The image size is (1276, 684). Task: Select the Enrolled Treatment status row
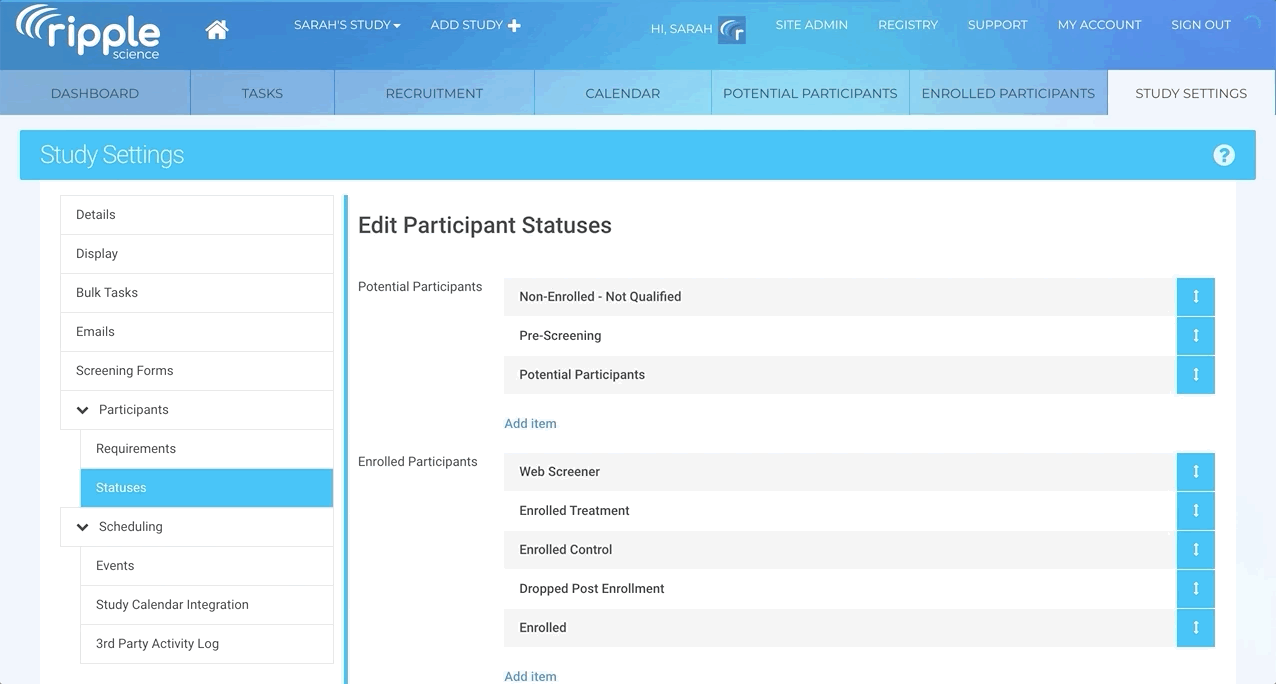click(574, 511)
